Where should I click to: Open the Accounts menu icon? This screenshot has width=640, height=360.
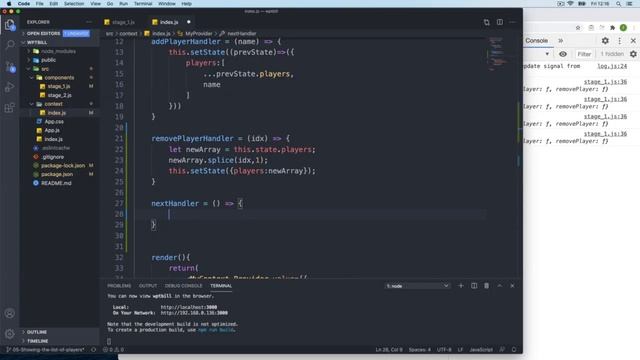(10, 313)
